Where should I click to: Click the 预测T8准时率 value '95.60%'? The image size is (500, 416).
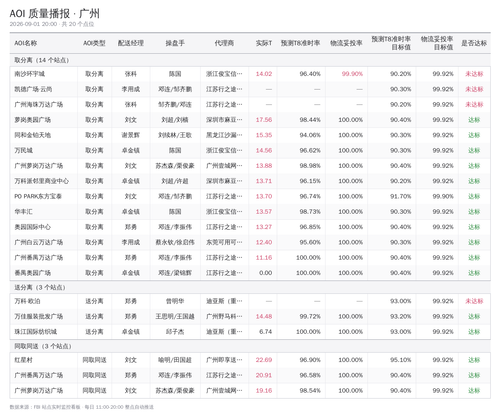[x=310, y=242]
